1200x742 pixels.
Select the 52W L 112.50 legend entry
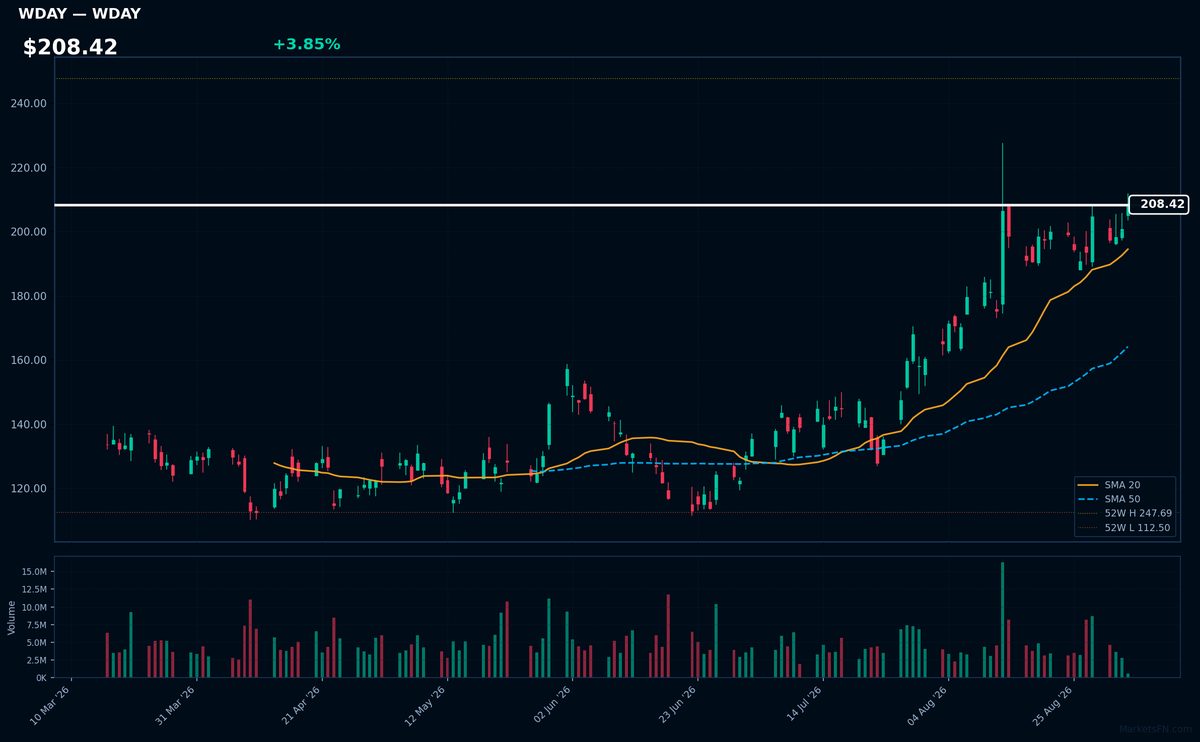coord(1122,528)
